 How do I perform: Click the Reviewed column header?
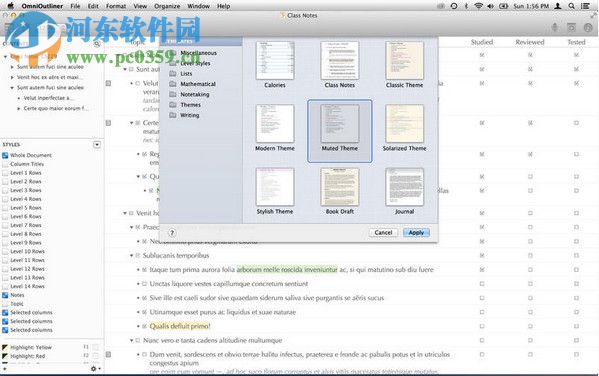[x=529, y=42]
